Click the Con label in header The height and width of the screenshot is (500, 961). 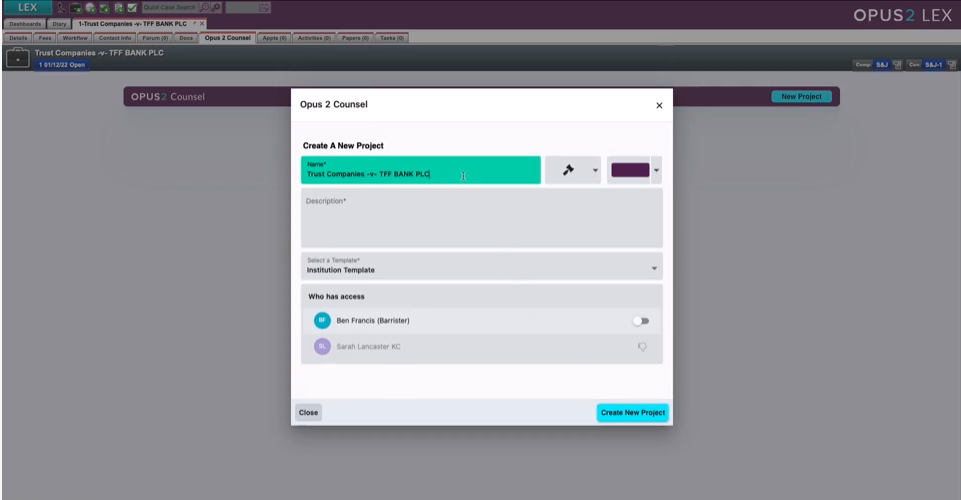[x=914, y=64]
